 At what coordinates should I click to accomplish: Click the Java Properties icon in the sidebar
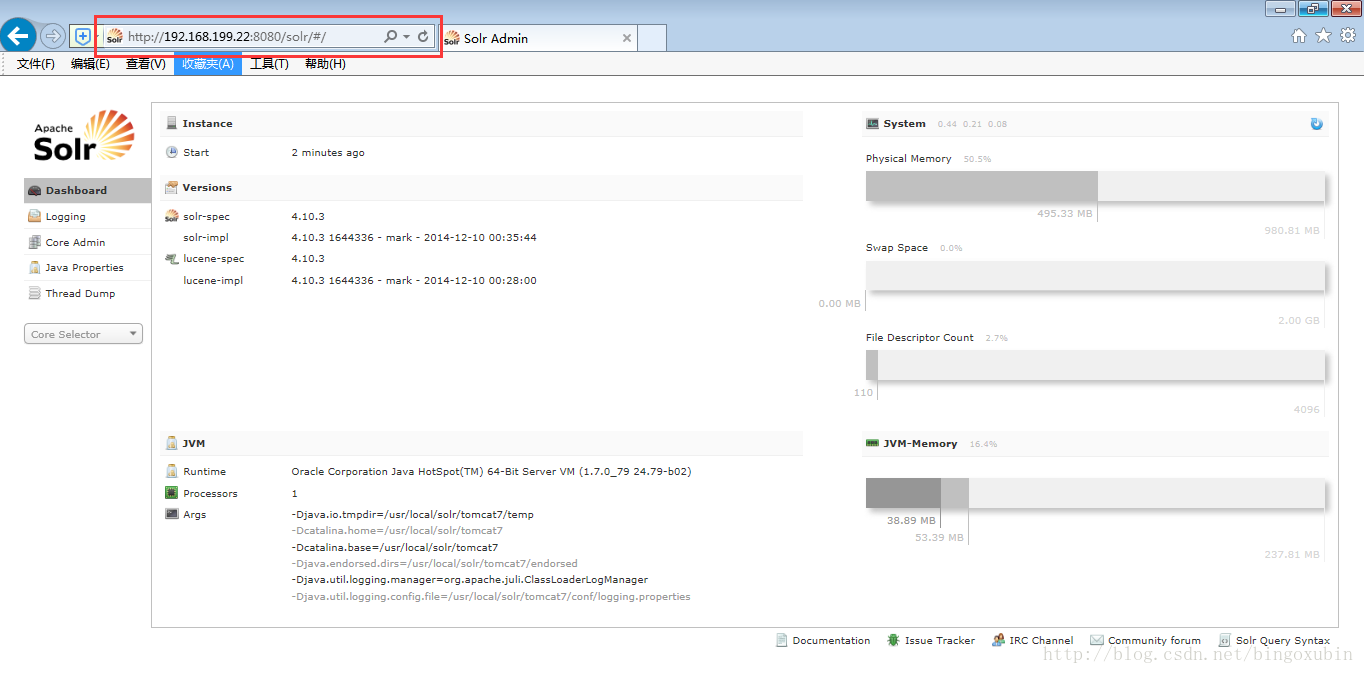(x=35, y=268)
